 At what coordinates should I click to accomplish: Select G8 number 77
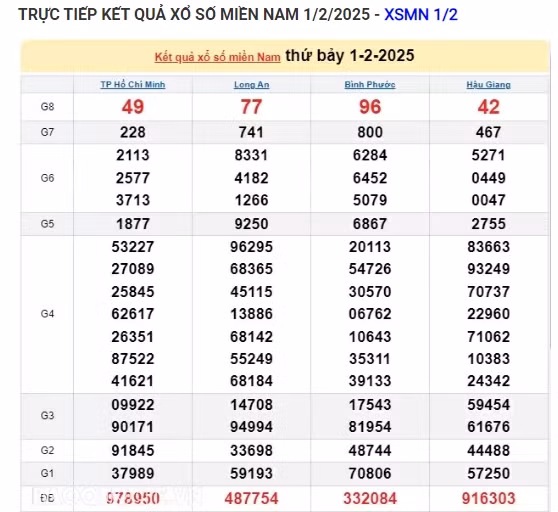pyautogui.click(x=252, y=107)
